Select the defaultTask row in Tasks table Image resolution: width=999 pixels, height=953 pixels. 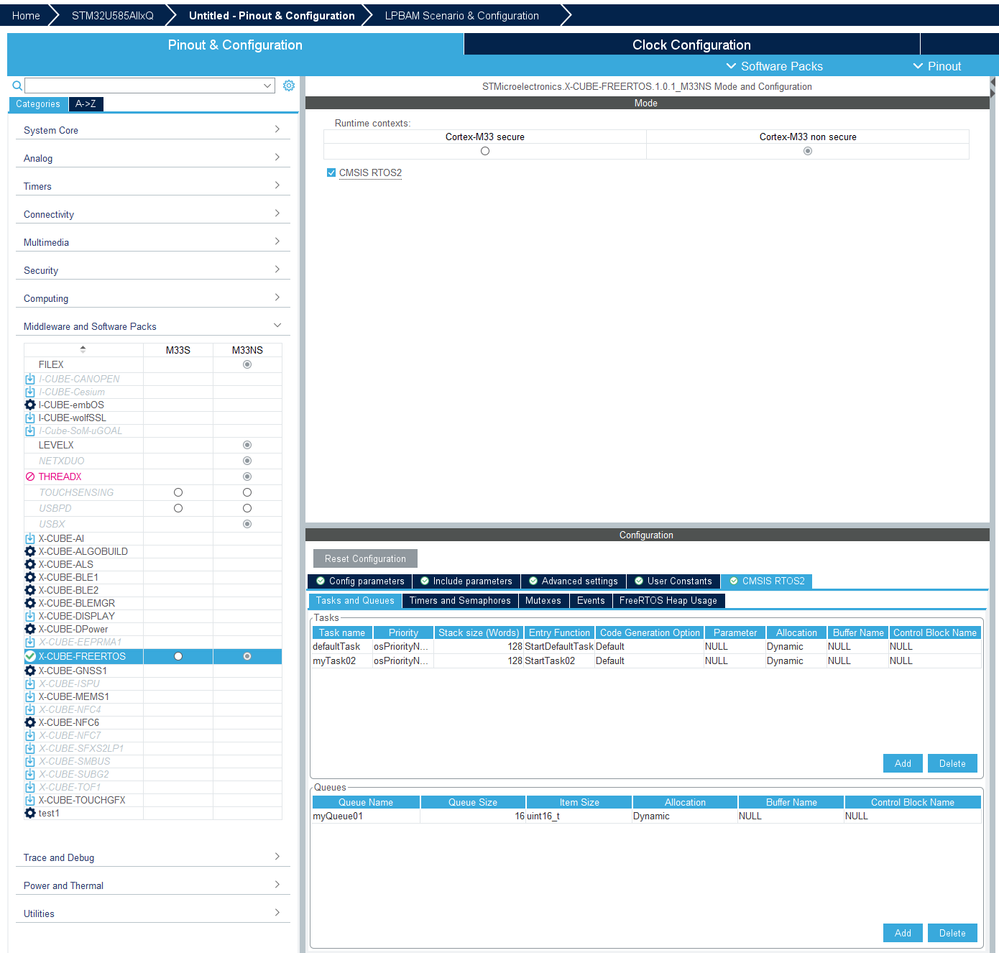(x=646, y=646)
